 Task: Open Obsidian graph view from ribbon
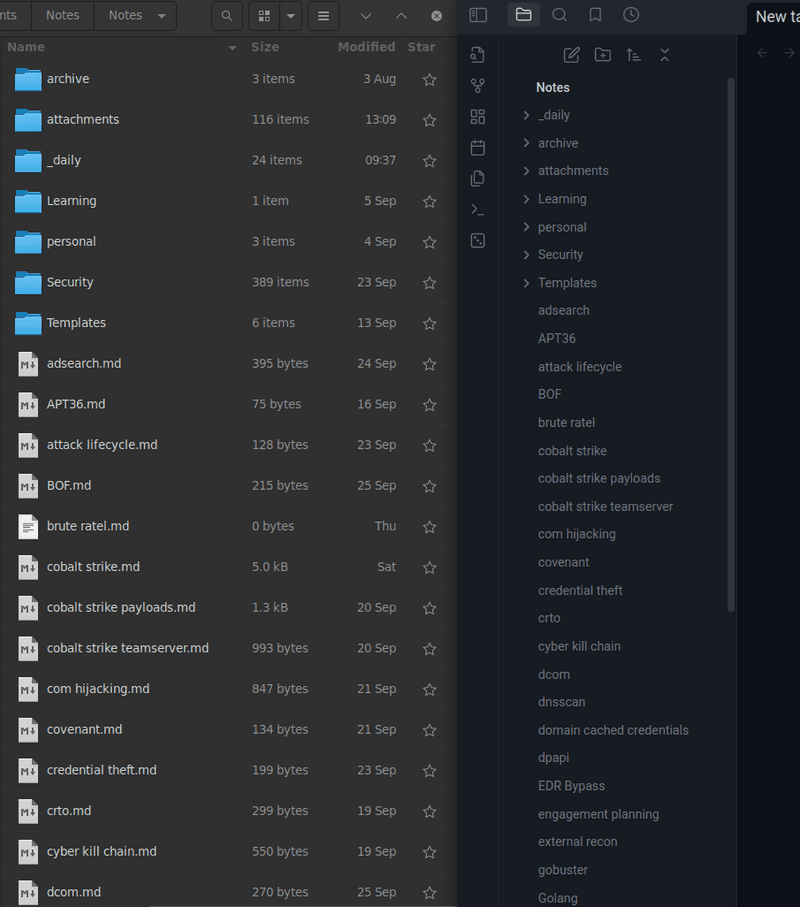478,86
